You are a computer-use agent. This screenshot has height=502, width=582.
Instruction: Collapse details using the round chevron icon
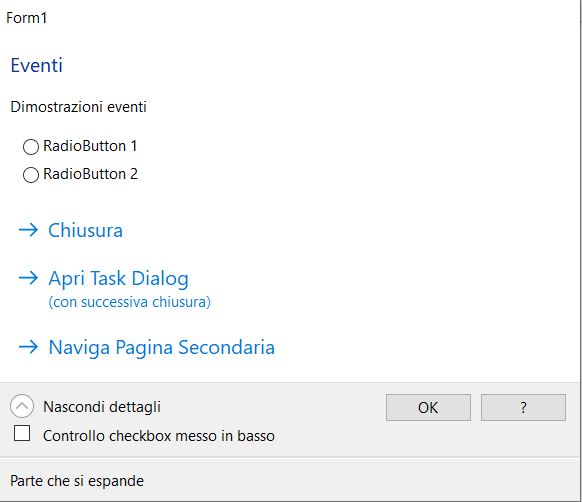22,406
